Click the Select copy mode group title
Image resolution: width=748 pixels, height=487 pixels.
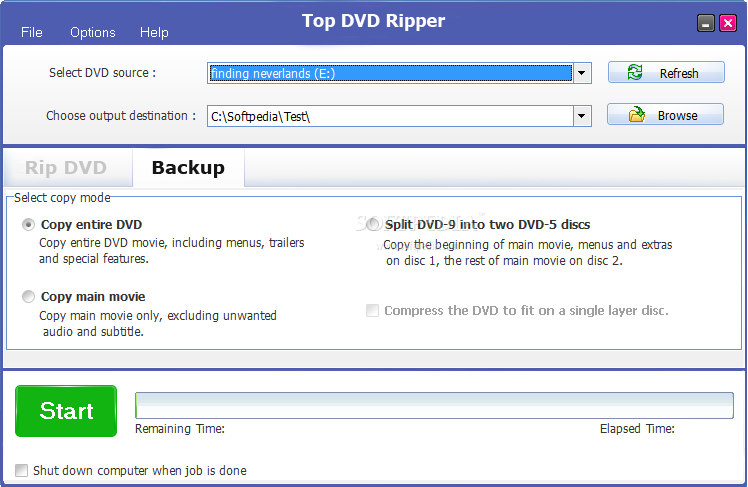pyautogui.click(x=62, y=197)
